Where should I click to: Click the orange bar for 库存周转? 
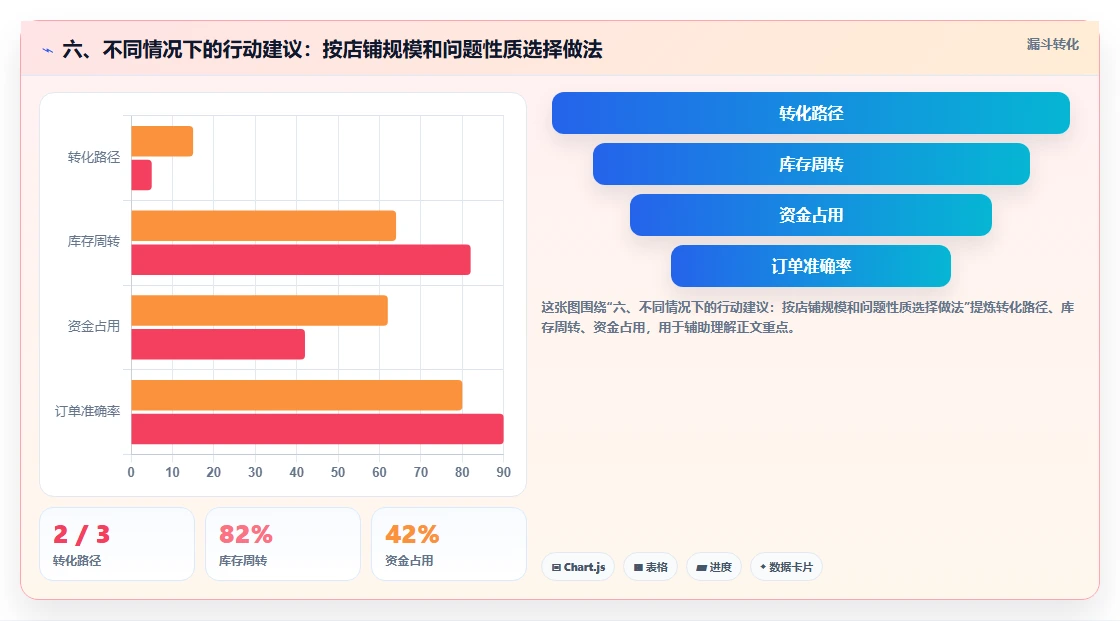pyautogui.click(x=264, y=226)
